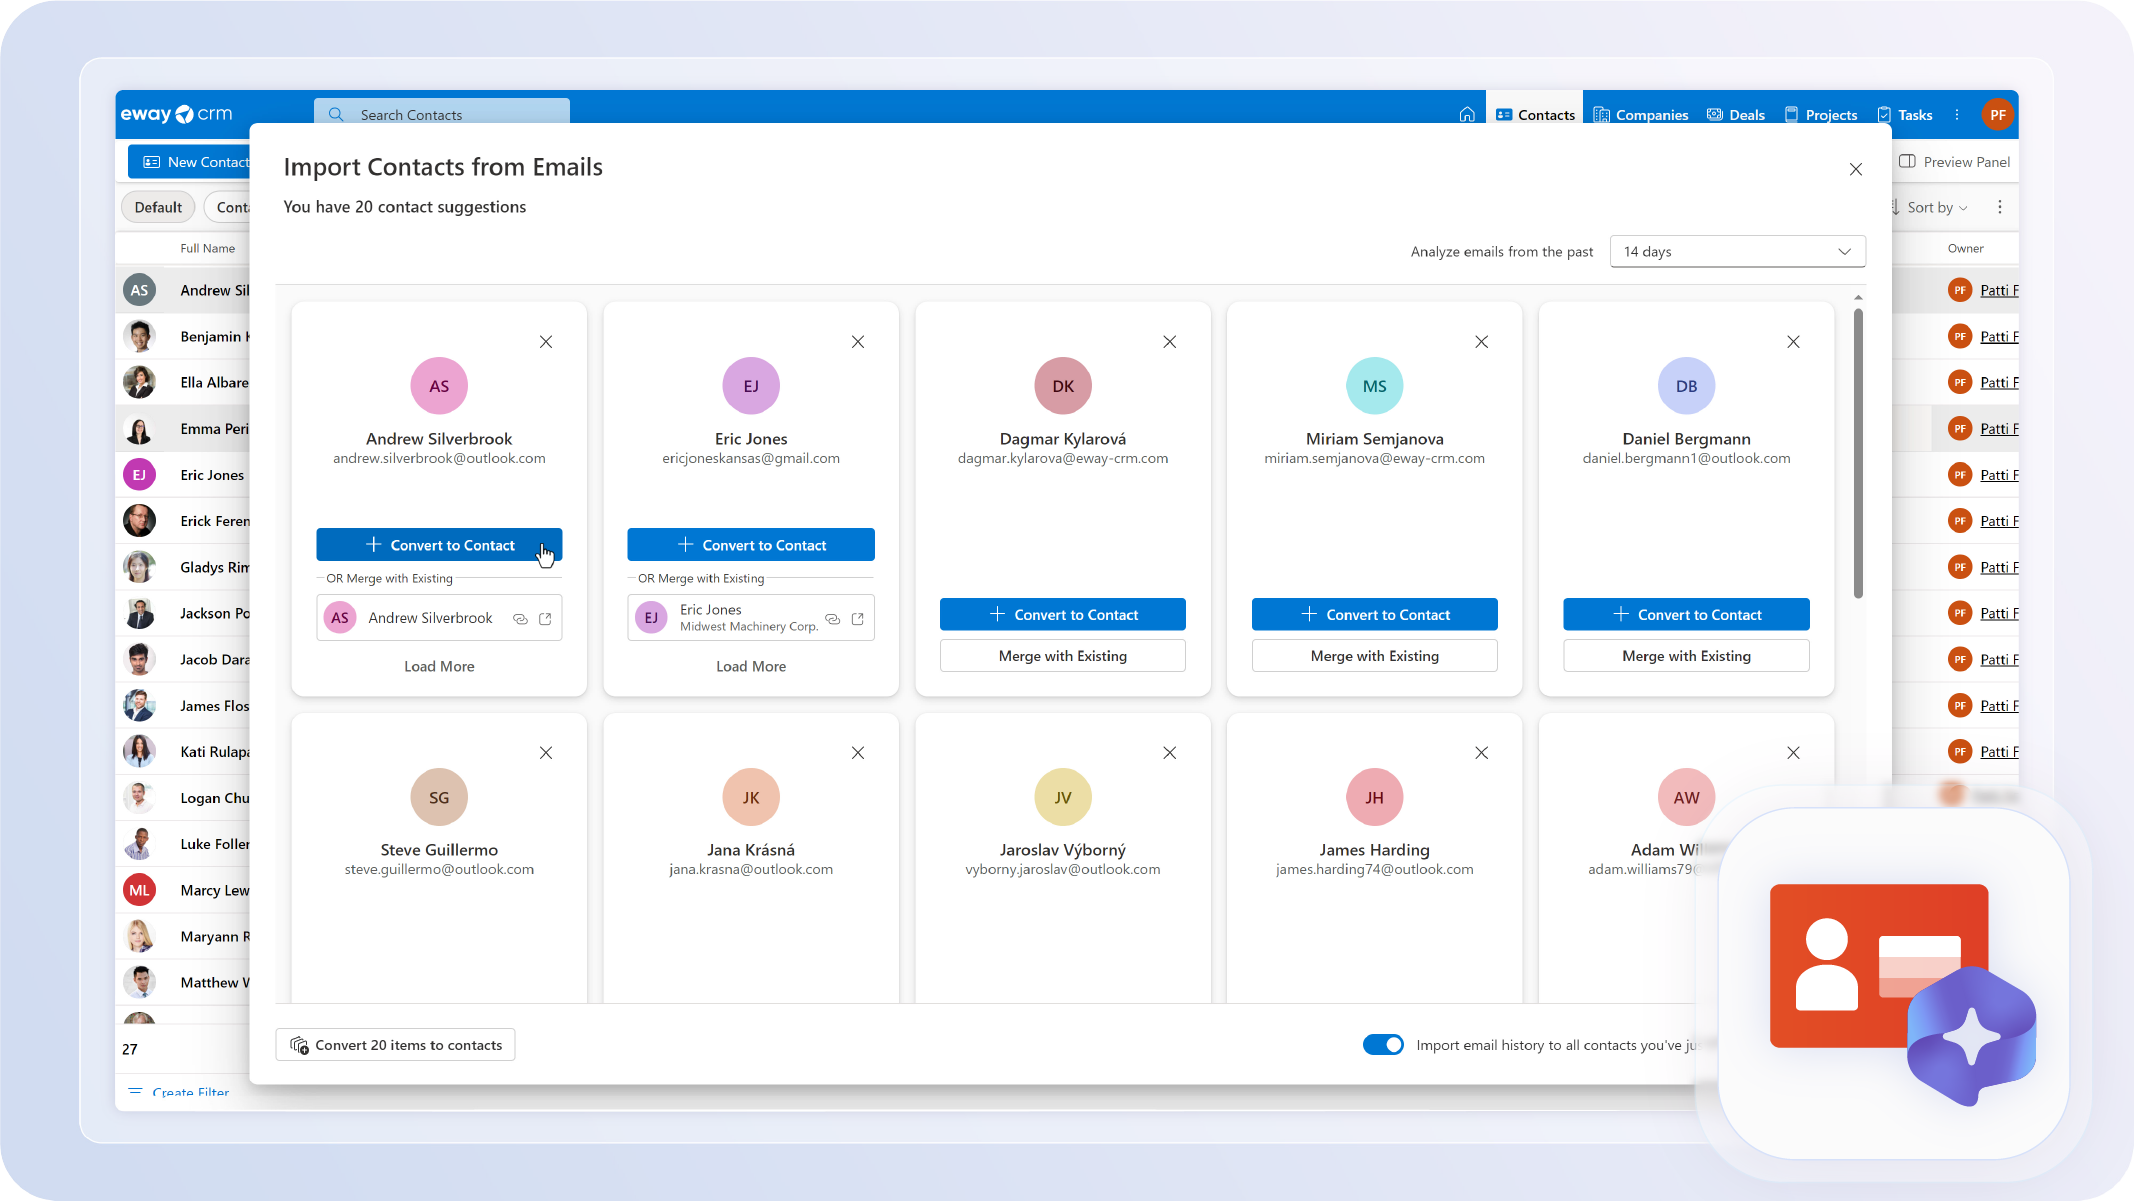Open existing Andrew Silverbrook contact in new window
This screenshot has width=2134, height=1201.
(x=545, y=619)
